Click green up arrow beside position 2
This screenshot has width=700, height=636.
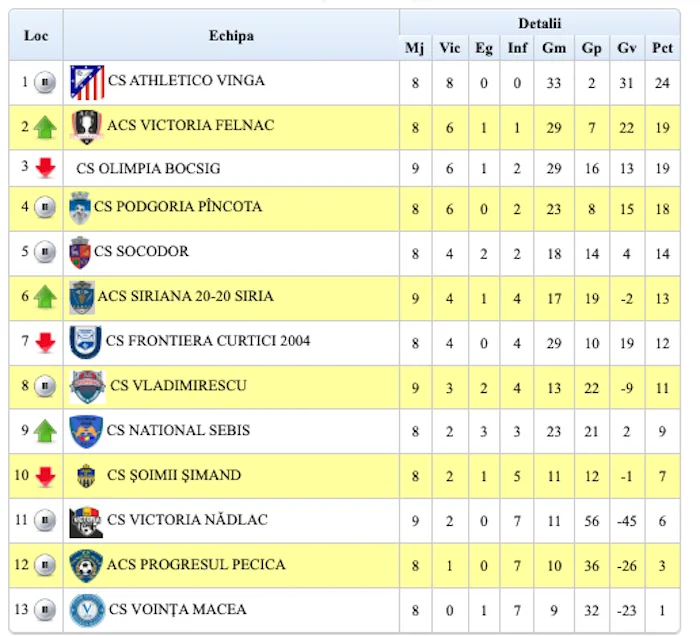pos(45,127)
